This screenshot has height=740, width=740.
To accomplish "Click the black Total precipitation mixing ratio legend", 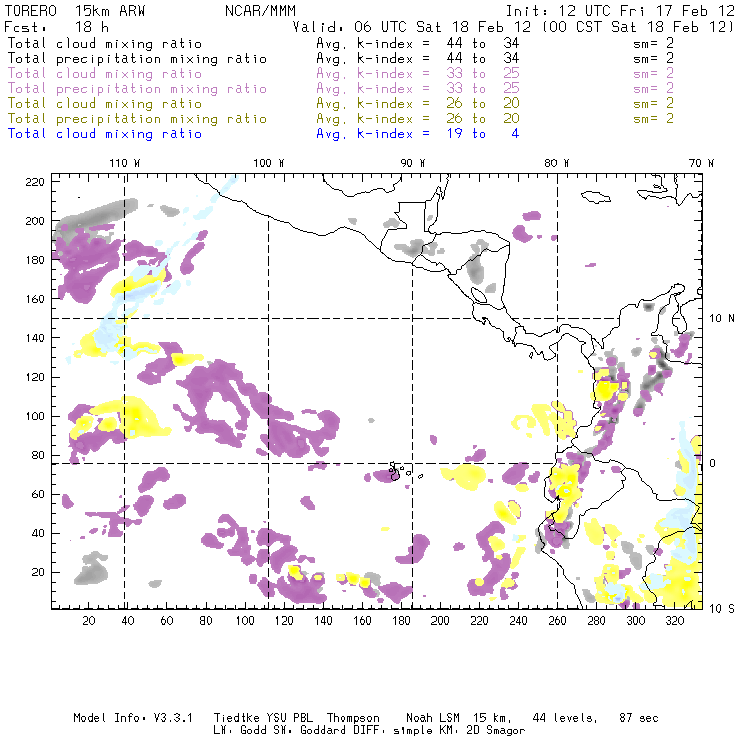I will coord(137,58).
